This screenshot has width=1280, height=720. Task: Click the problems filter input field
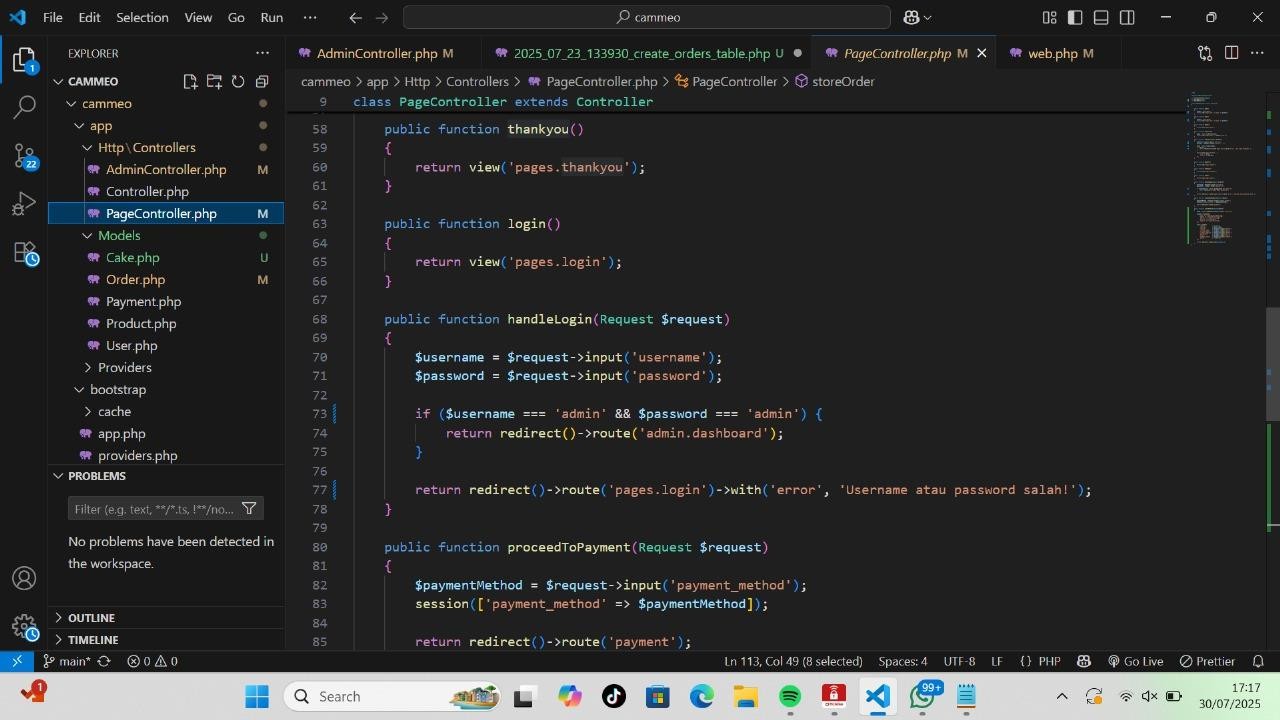point(154,509)
